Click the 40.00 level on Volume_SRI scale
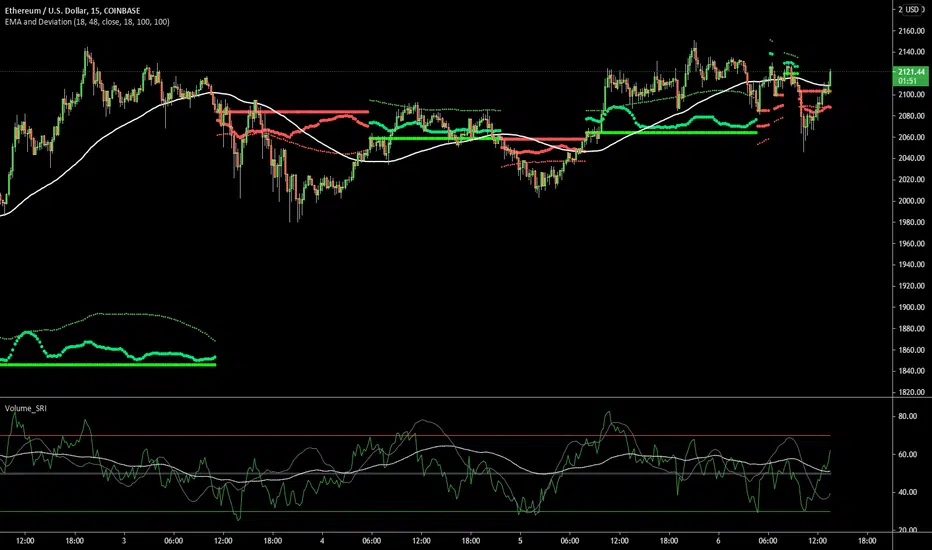The image size is (932, 550). (x=907, y=492)
